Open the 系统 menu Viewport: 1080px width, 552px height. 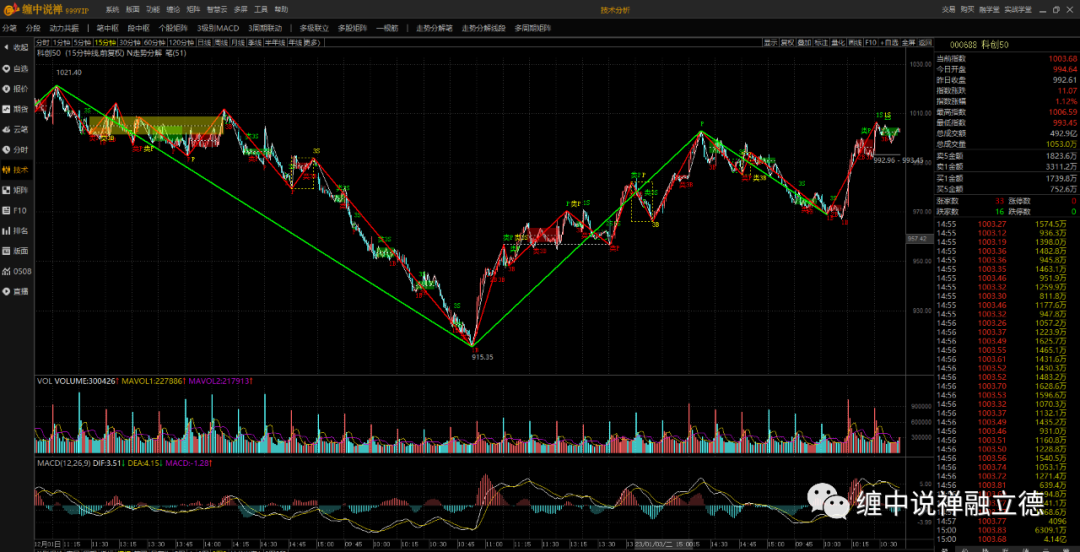pos(112,10)
